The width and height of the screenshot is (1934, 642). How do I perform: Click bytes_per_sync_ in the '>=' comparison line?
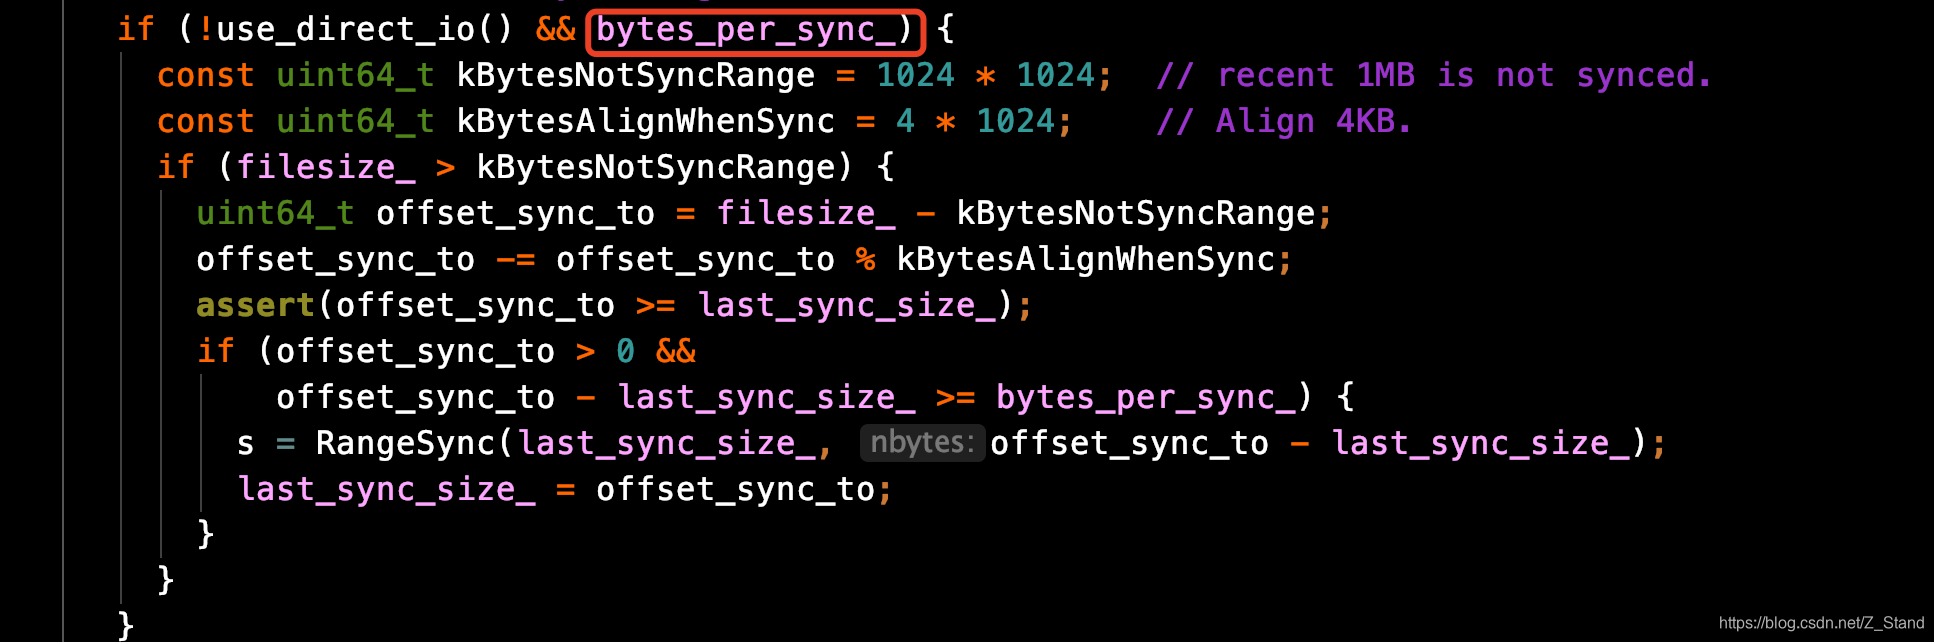click(1146, 397)
